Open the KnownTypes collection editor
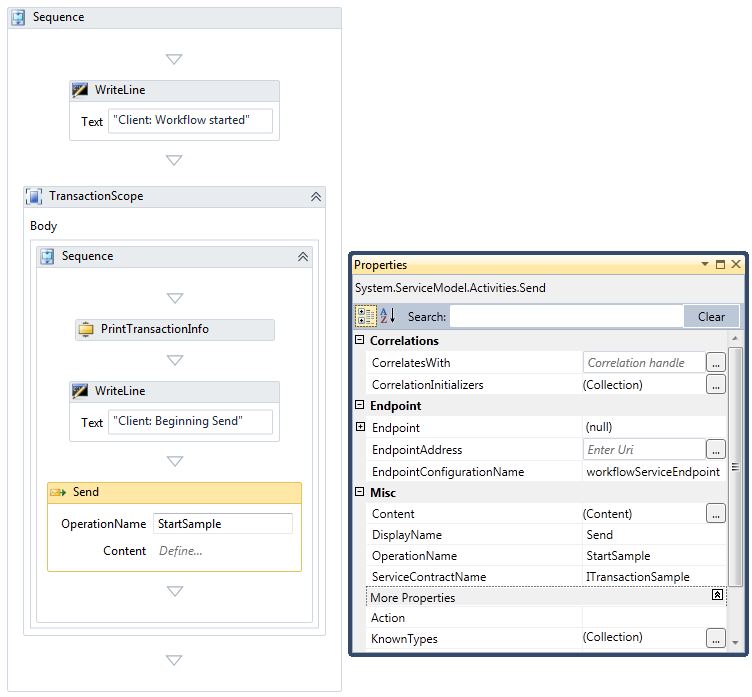This screenshot has width=752, height=697. pyautogui.click(x=716, y=638)
